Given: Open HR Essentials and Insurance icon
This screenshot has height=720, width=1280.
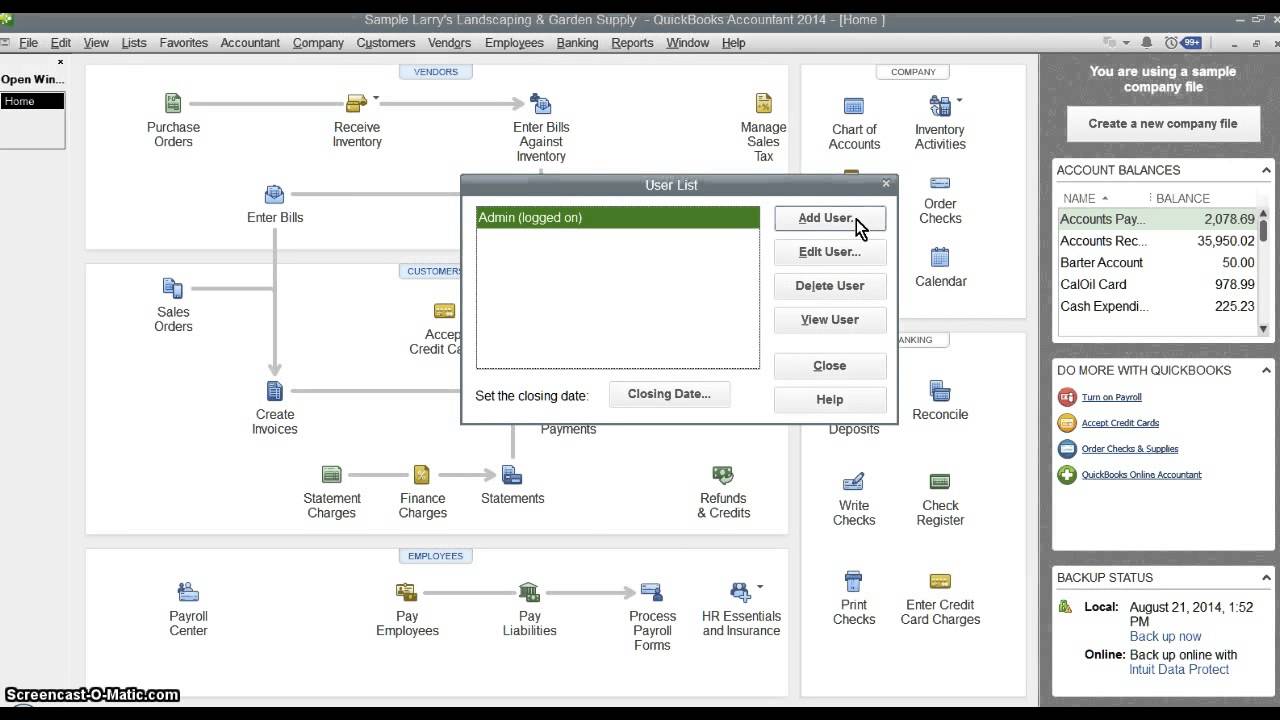Looking at the screenshot, I should point(740,592).
